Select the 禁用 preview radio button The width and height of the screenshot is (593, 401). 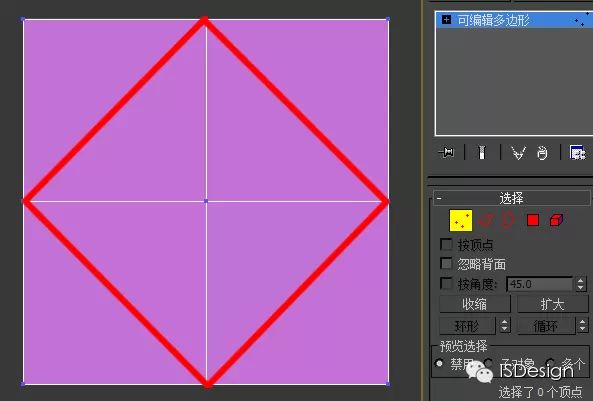tap(439, 364)
